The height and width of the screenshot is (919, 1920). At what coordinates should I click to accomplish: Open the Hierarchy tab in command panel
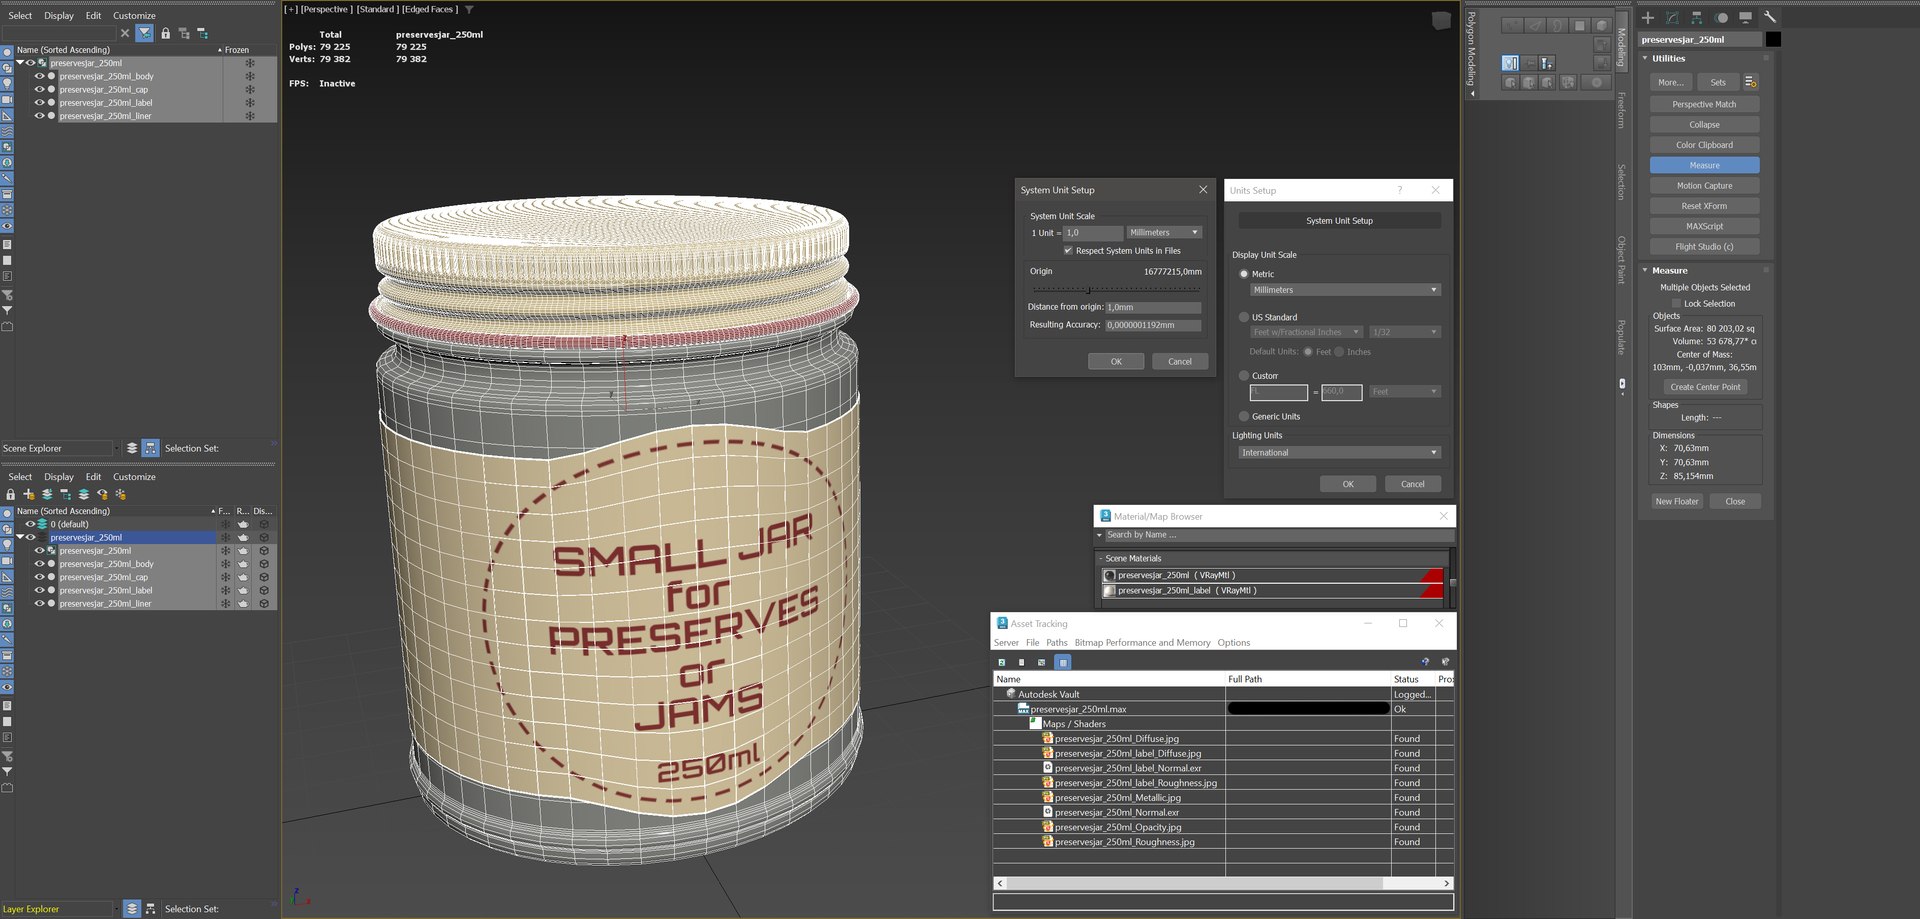pos(1696,17)
